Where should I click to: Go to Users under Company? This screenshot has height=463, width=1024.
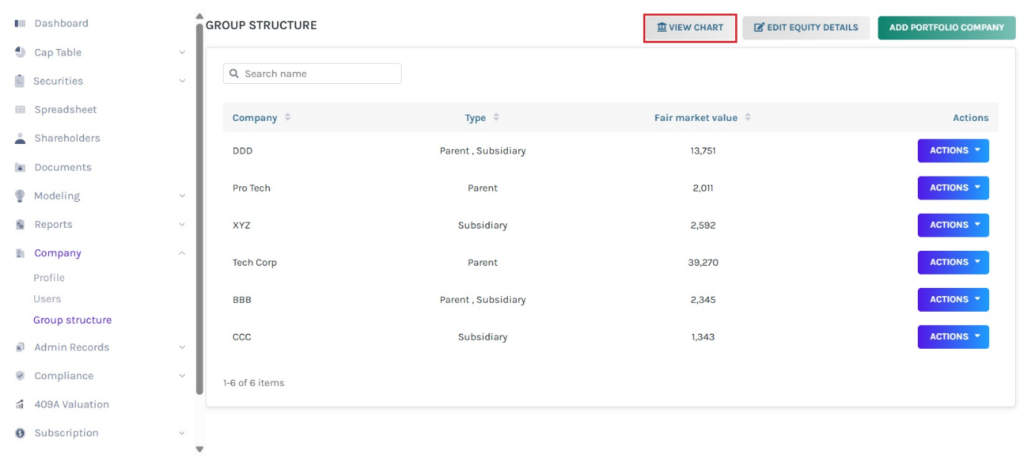[47, 299]
